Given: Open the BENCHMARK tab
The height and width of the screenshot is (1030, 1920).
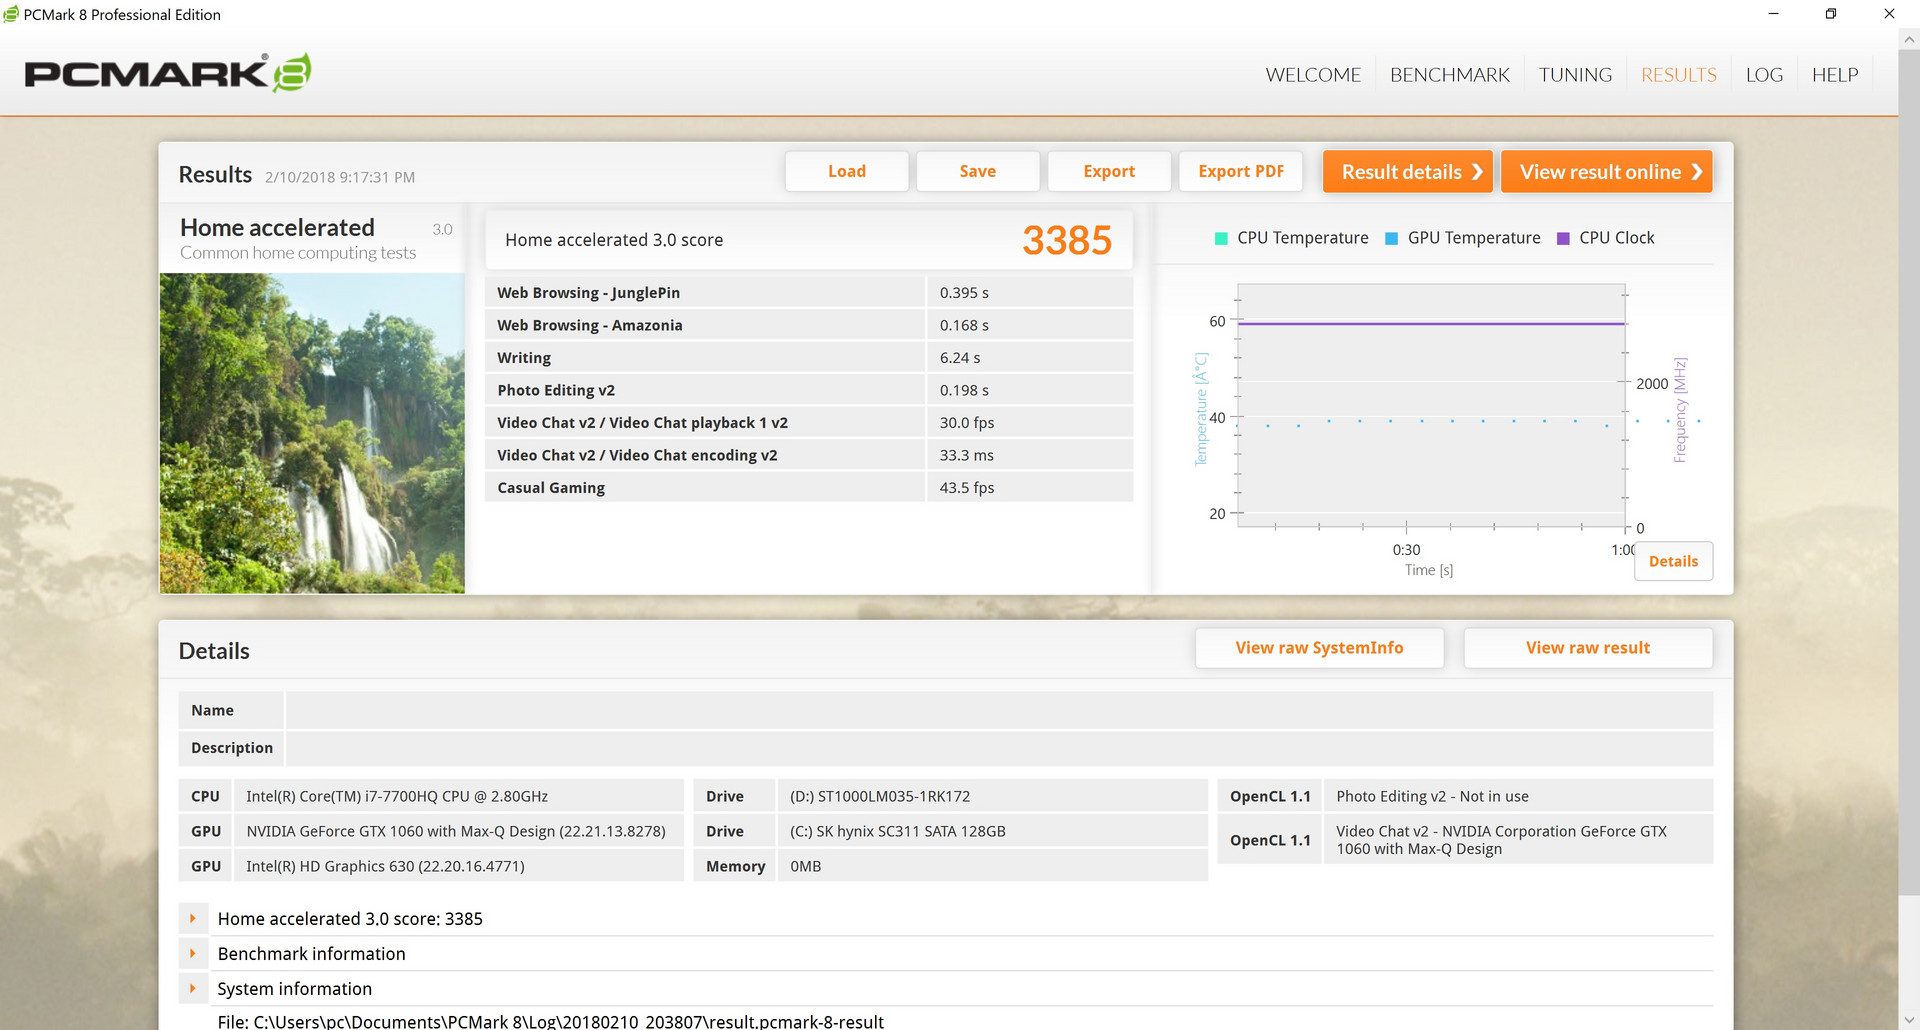Looking at the screenshot, I should pos(1449,75).
